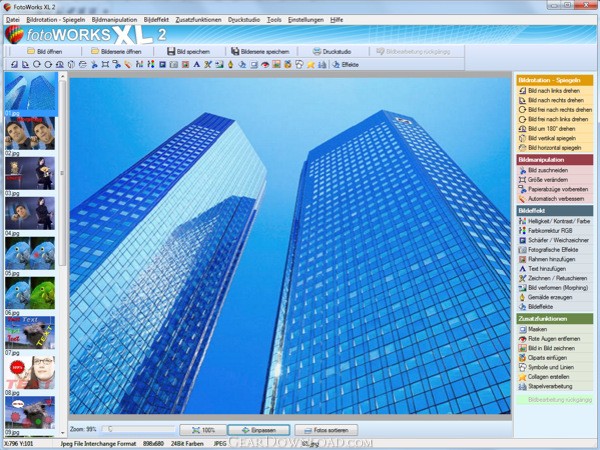Open the Druckstudio toolbar button

332,51
